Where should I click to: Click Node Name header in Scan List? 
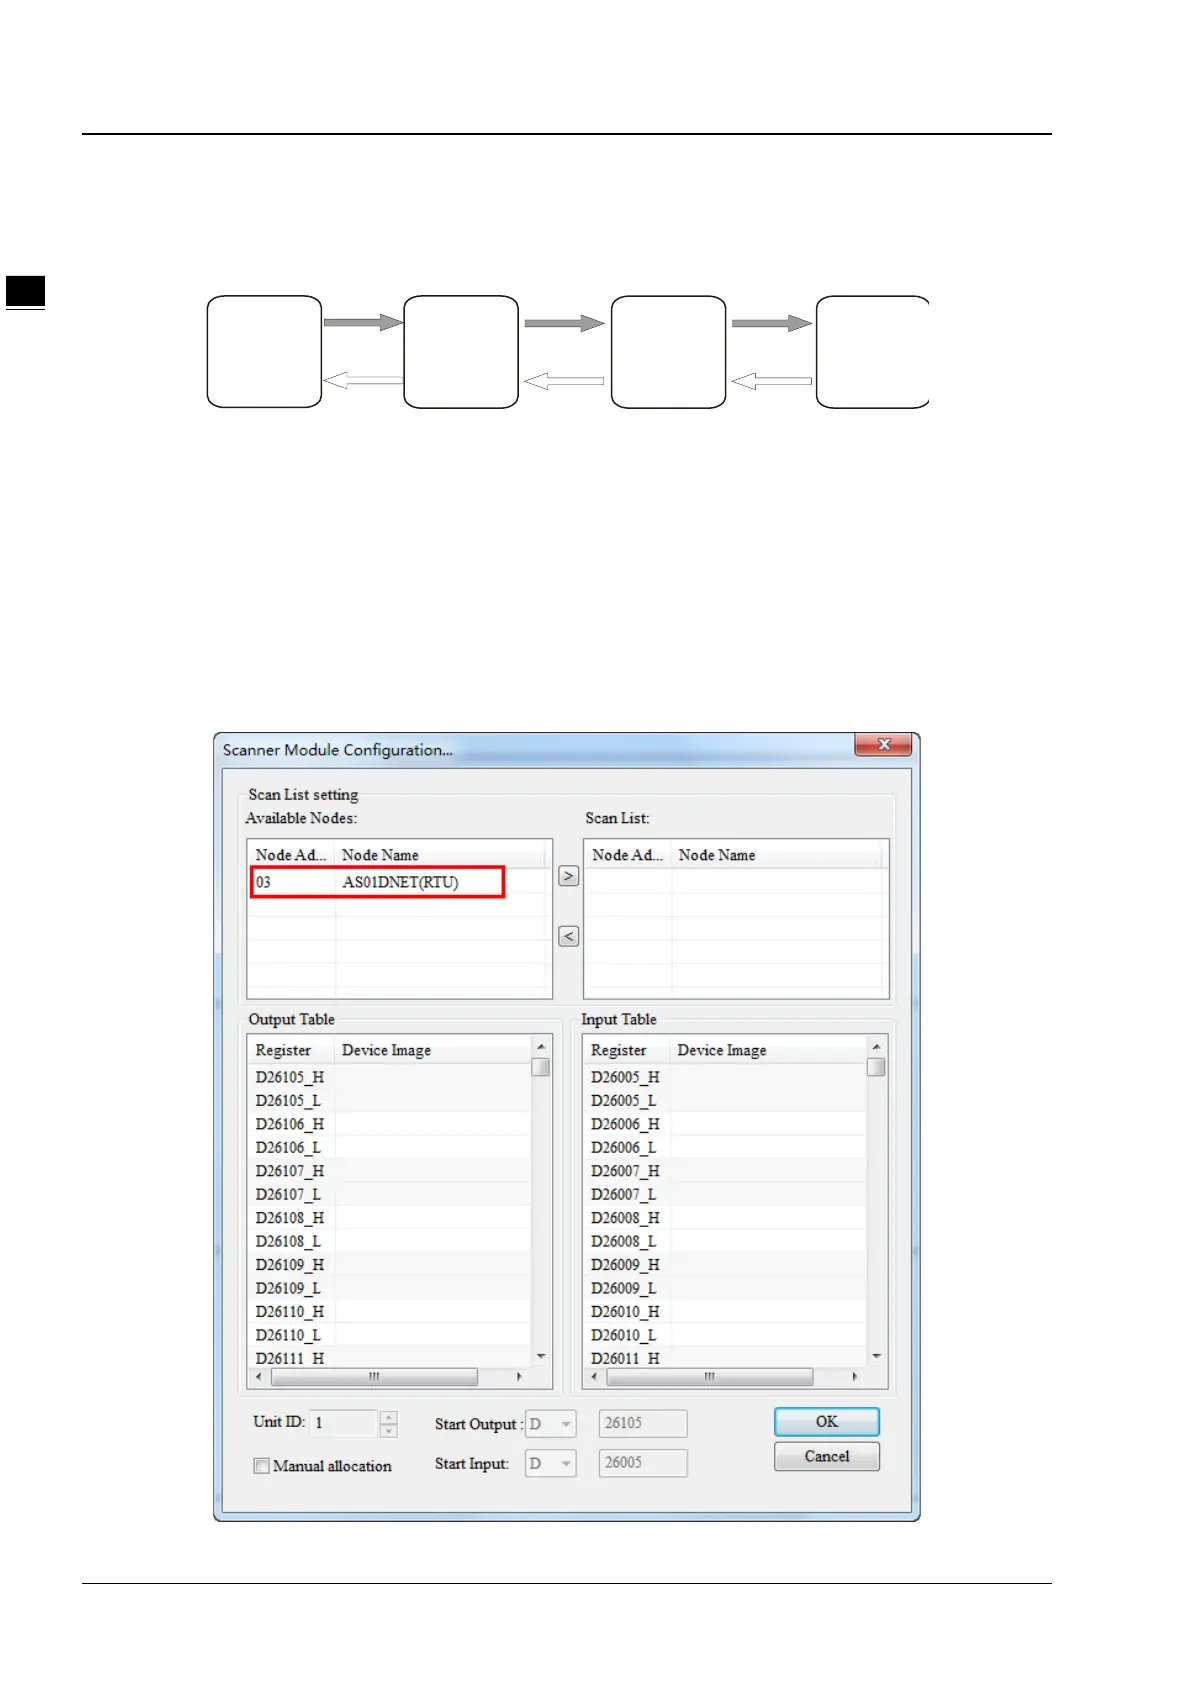tap(777, 855)
